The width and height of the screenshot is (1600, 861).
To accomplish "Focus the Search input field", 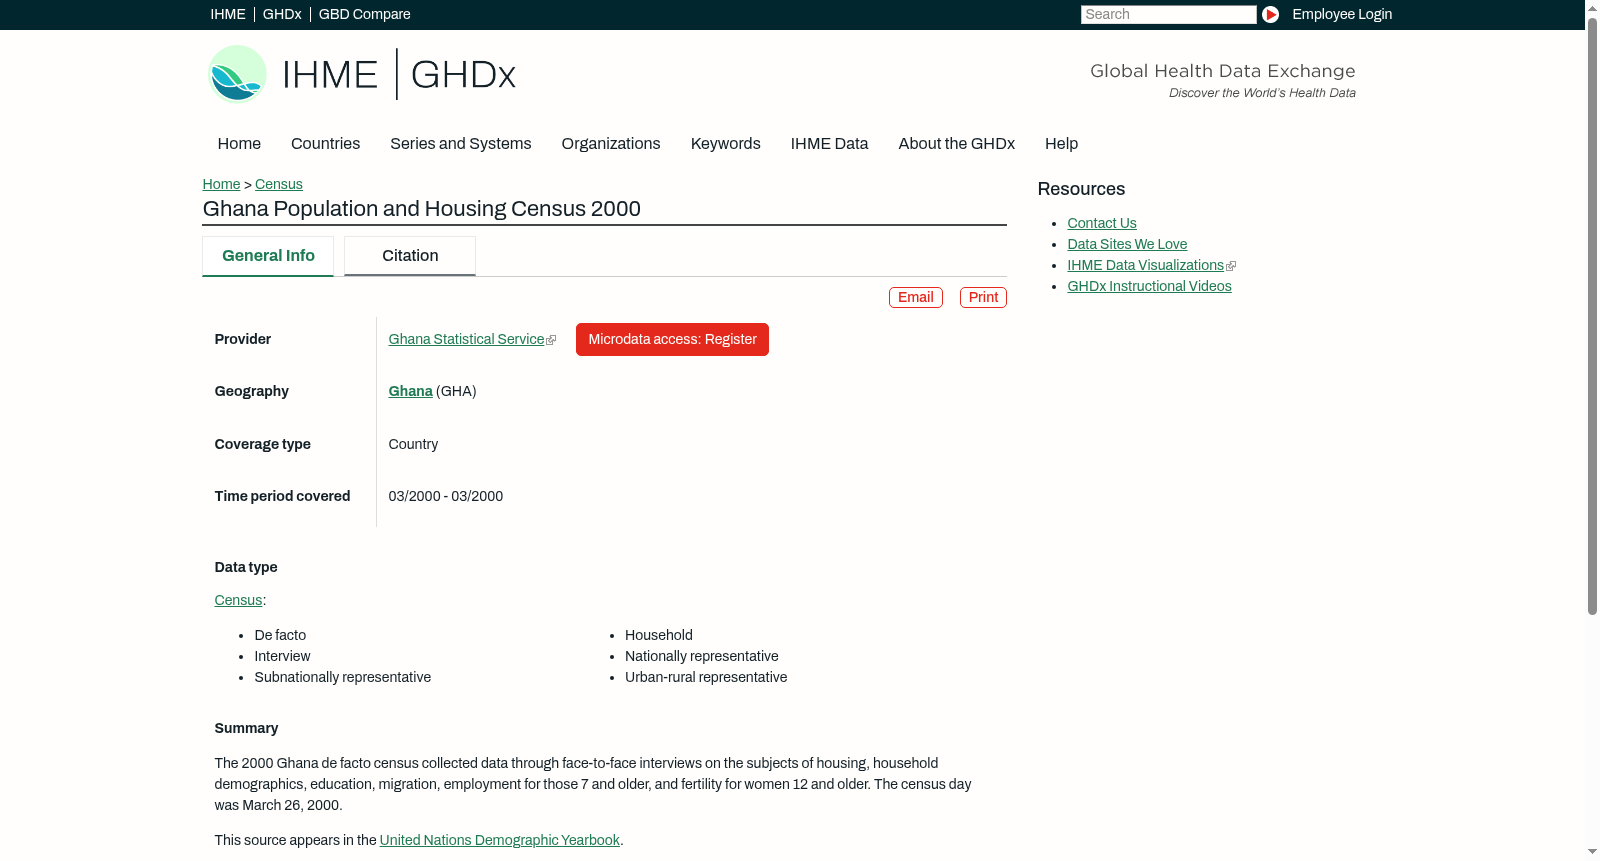I will 1168,14.
